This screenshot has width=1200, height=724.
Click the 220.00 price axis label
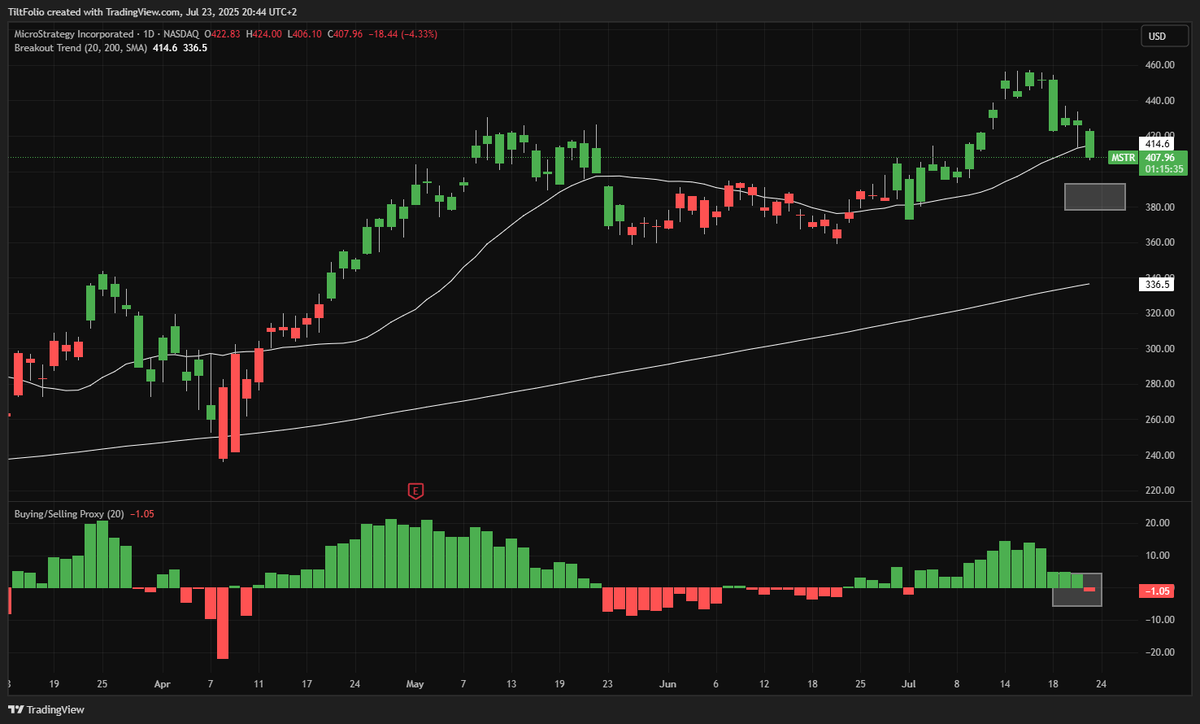(1160, 491)
